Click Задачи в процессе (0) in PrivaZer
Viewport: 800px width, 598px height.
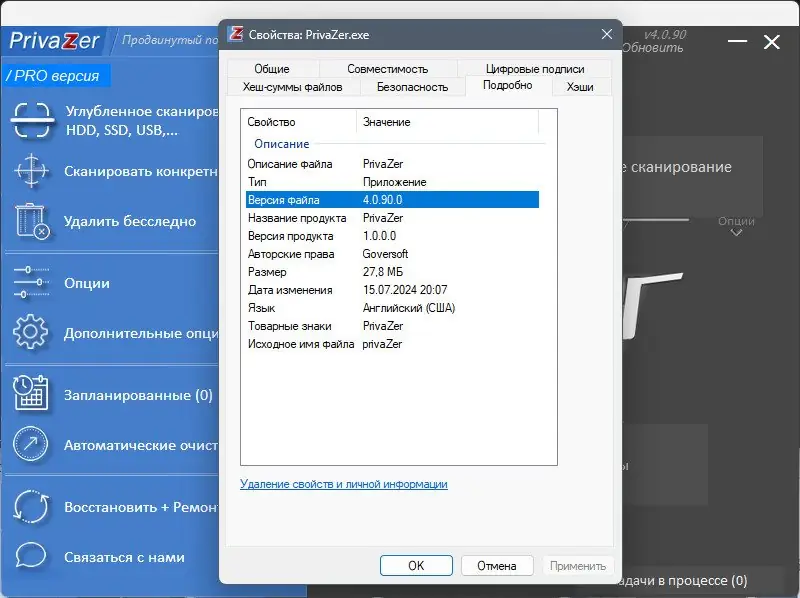pos(685,581)
